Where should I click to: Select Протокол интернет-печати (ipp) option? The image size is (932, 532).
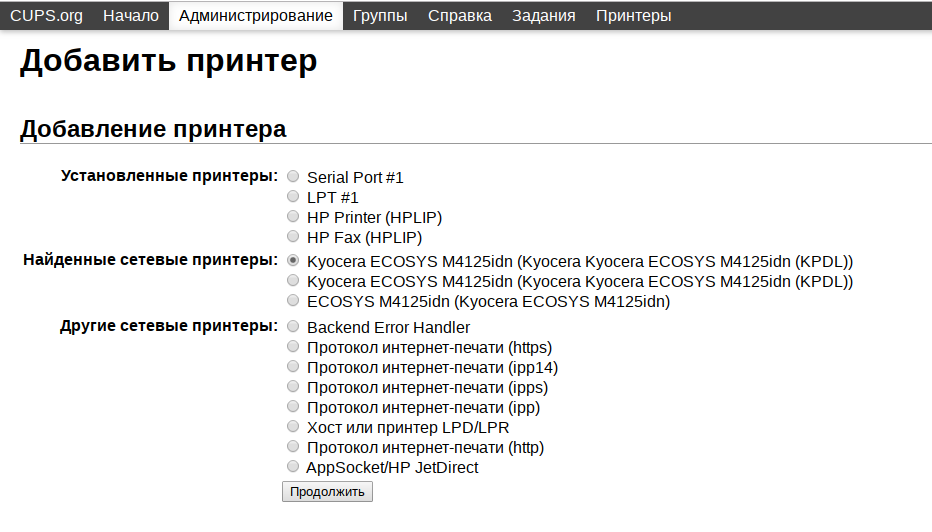pyautogui.click(x=293, y=407)
